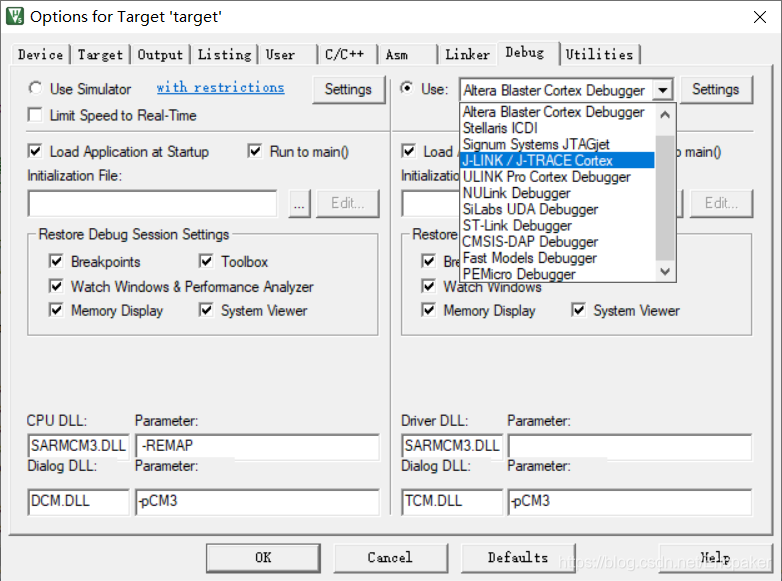
Task: Toggle Watch Windows & Performance Analyzer checkbox
Action: click(x=56, y=286)
